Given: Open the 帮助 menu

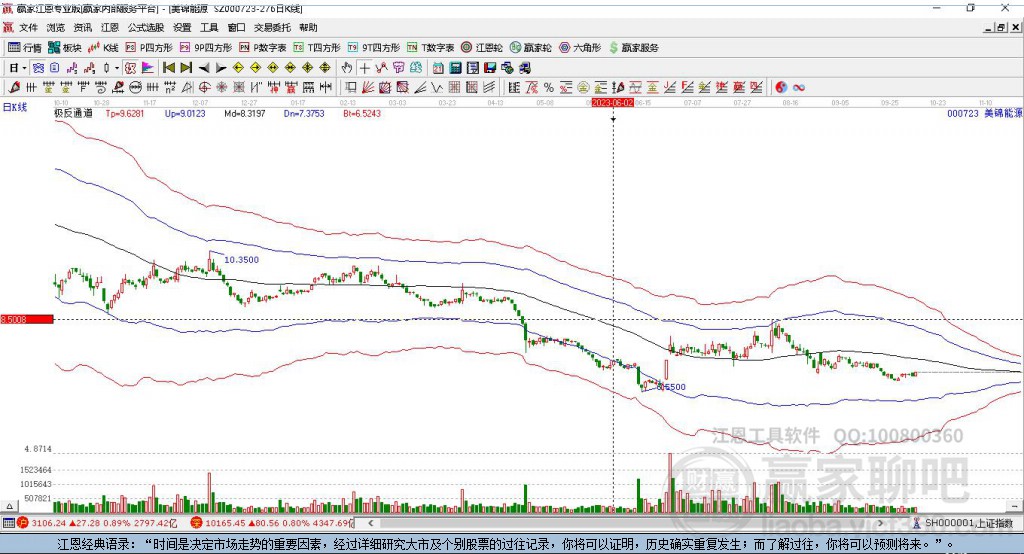Looking at the screenshot, I should click(308, 27).
